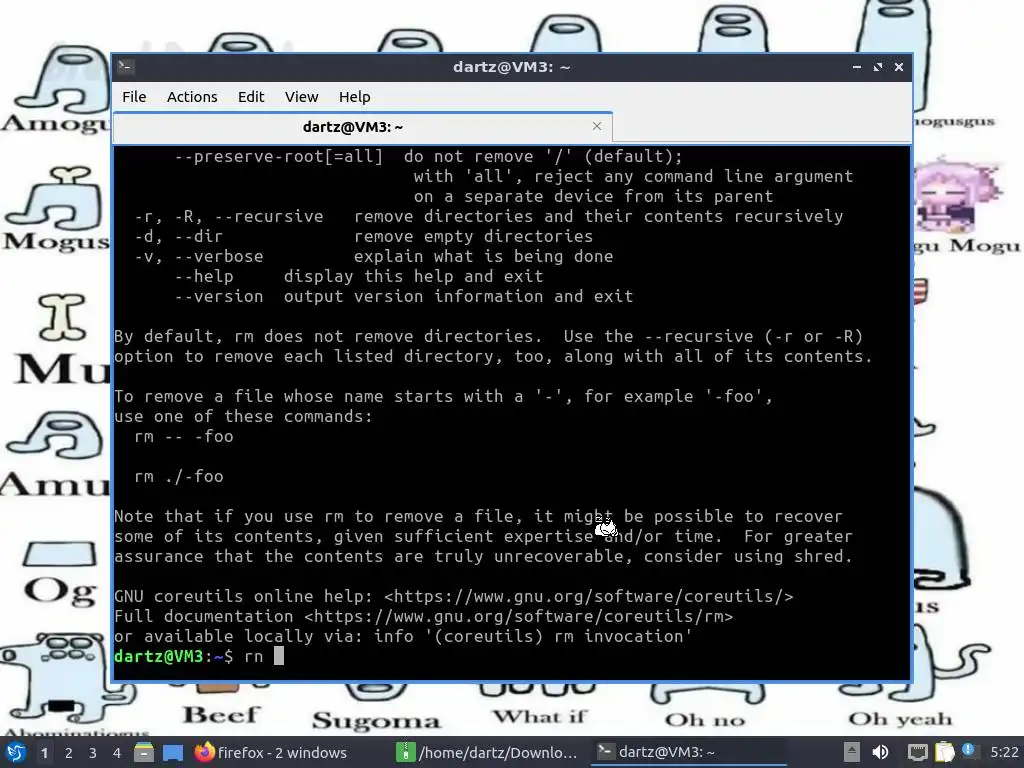
Task: Open the Lubuntu start menu
Action: (x=16, y=752)
